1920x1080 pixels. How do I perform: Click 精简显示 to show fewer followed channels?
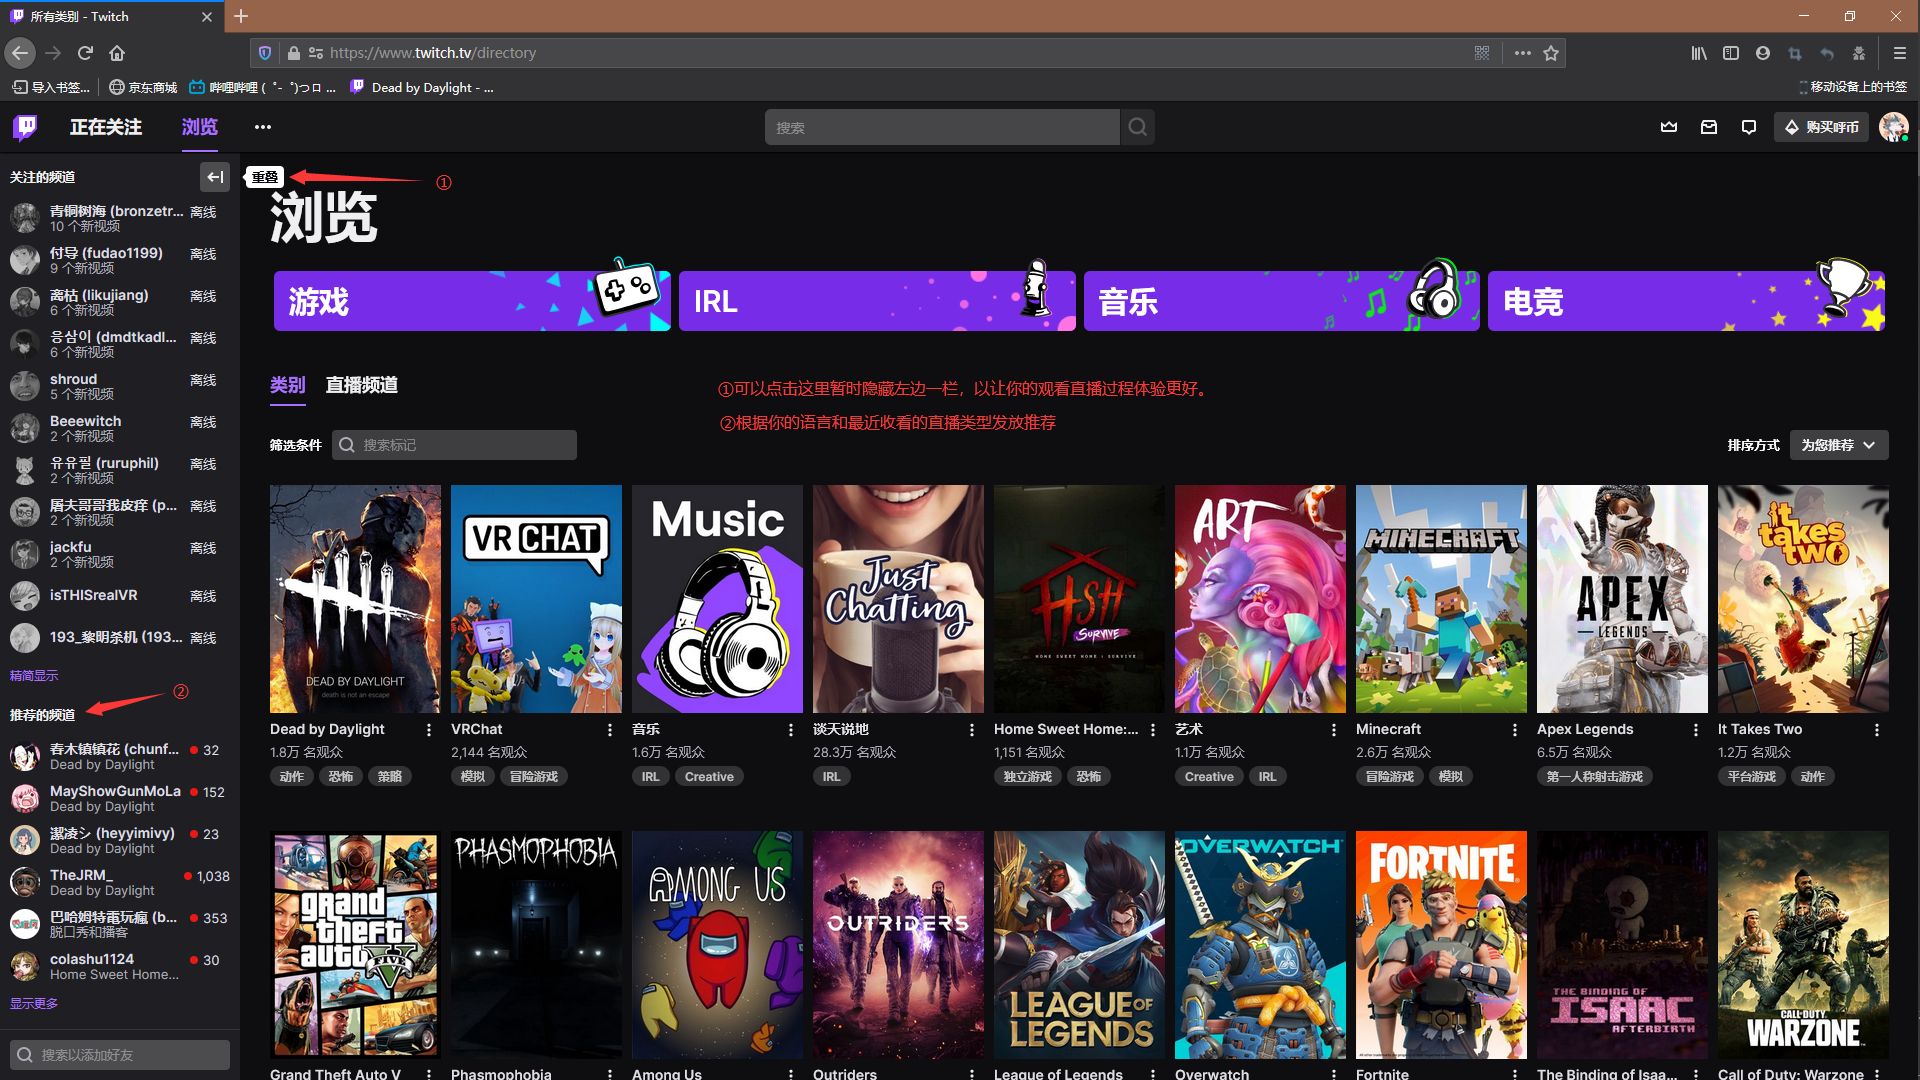click(x=34, y=676)
